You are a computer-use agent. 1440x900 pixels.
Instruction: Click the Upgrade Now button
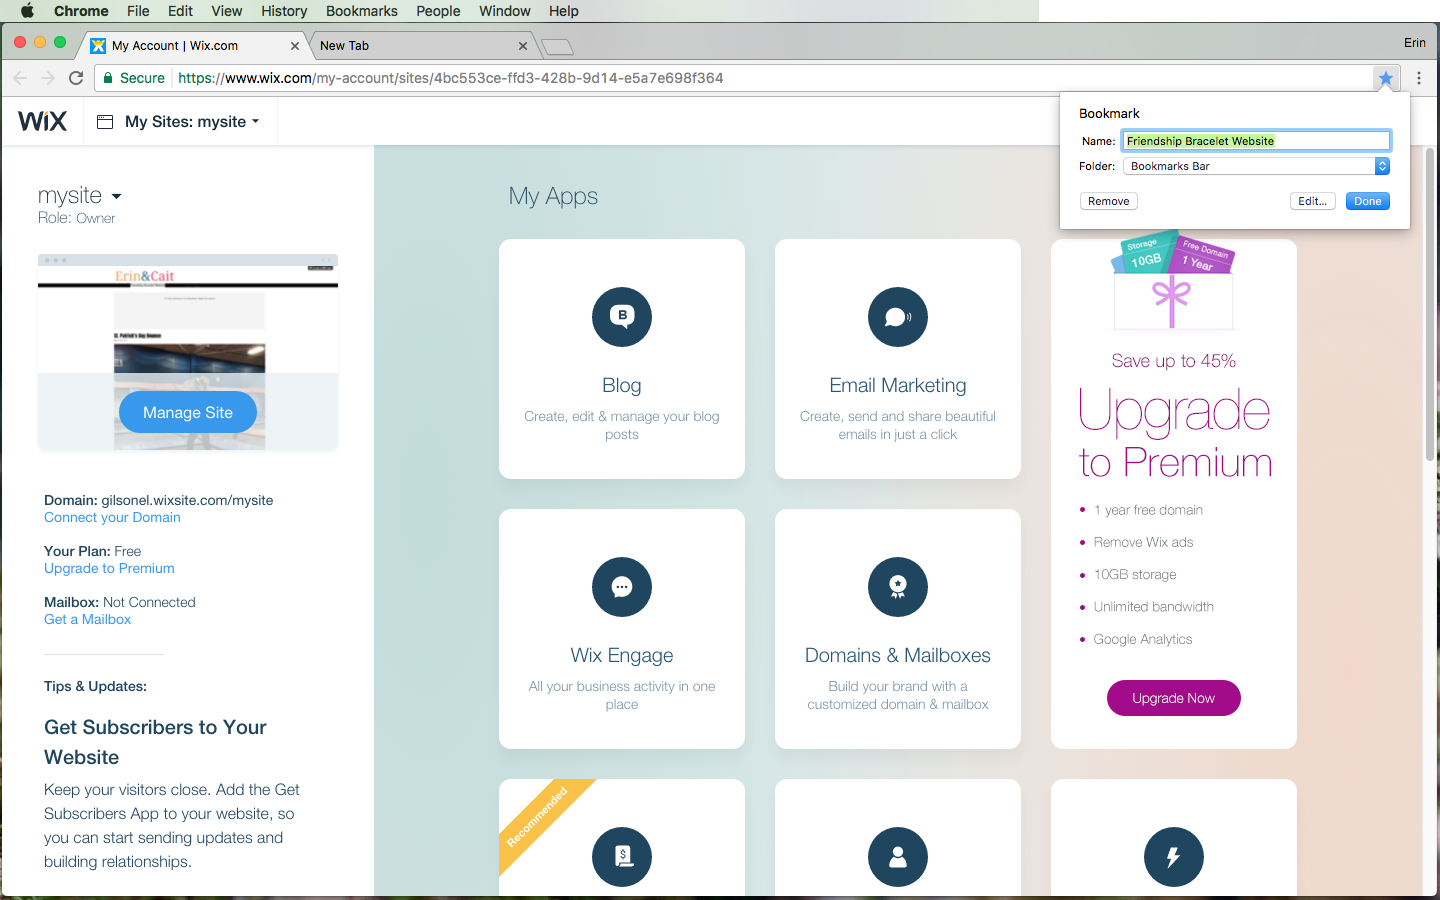[1174, 698]
